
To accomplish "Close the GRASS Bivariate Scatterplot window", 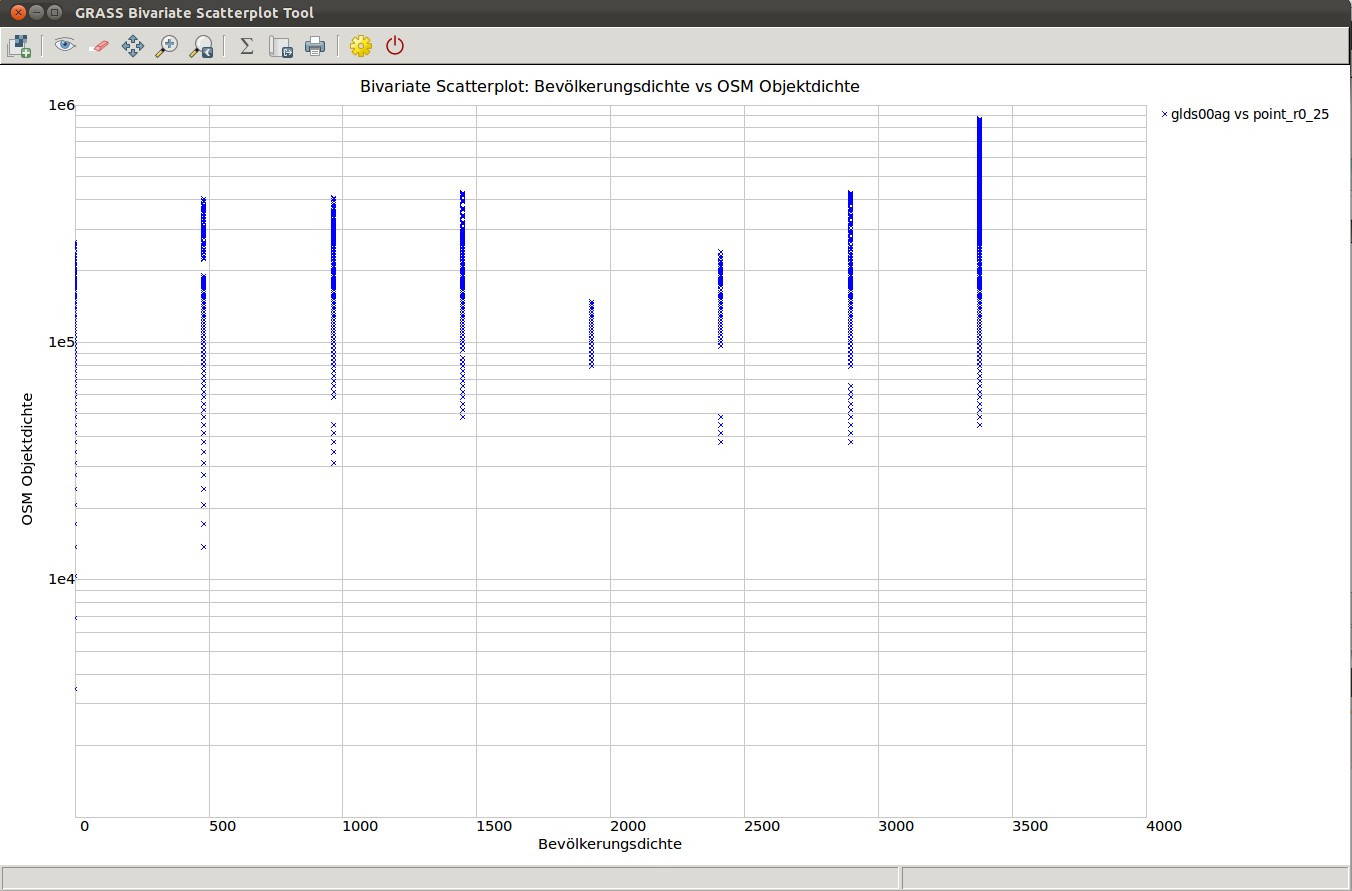I will 17,13.
